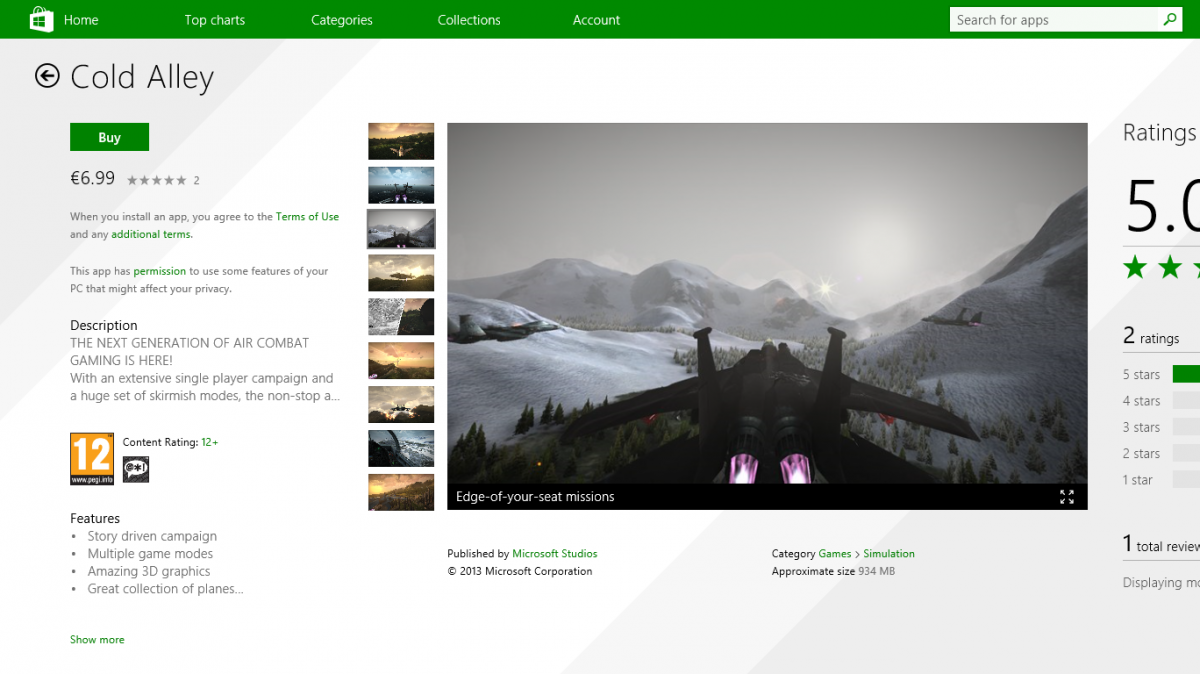Image resolution: width=1200 pixels, height=674 pixels.
Task: Click the gray star rating beside the price
Action: click(x=157, y=180)
